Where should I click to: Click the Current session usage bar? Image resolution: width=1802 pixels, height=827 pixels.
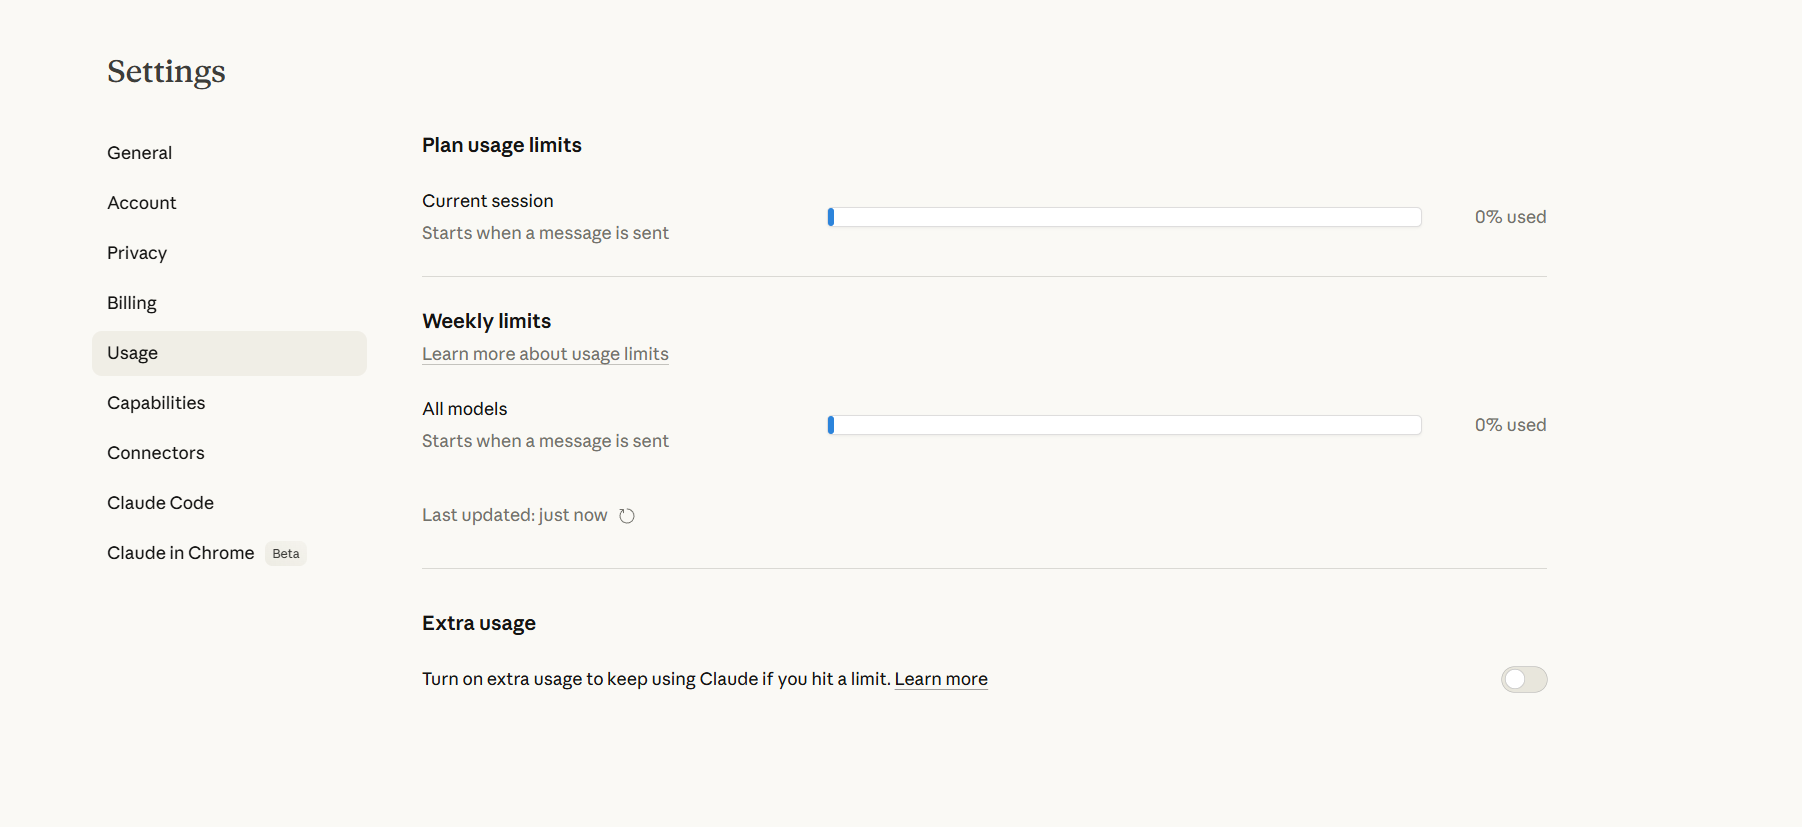pyautogui.click(x=1124, y=217)
